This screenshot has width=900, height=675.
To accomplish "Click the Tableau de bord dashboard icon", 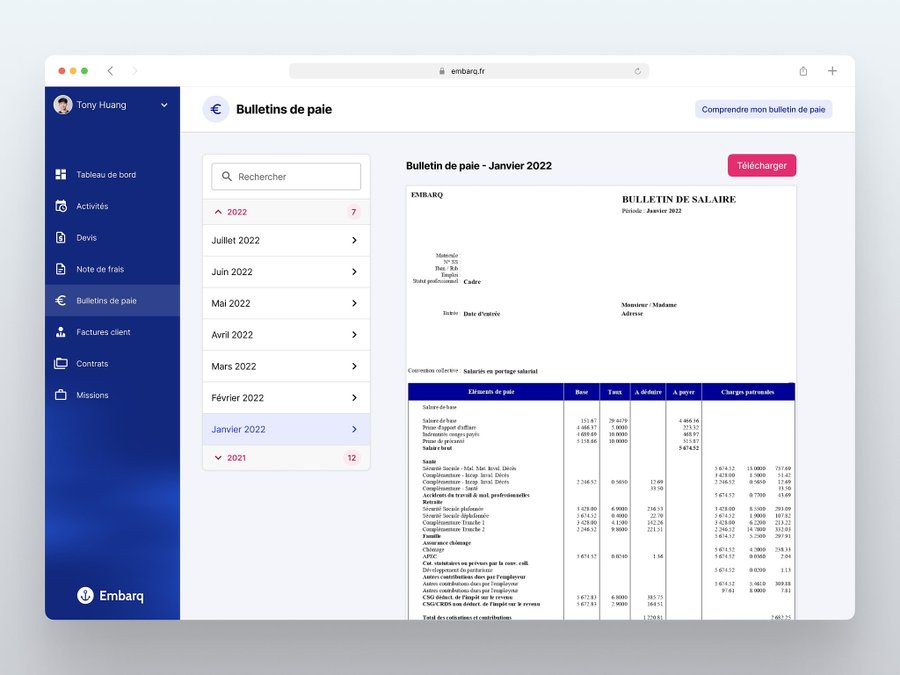I will (61, 175).
